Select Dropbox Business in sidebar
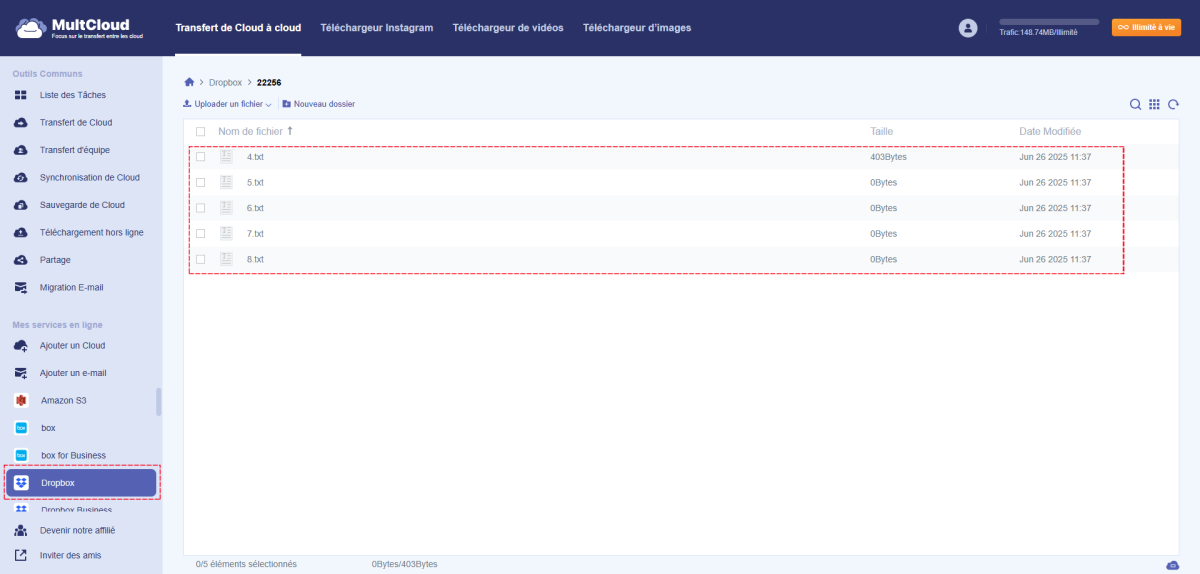This screenshot has width=1200, height=574. pos(76,510)
